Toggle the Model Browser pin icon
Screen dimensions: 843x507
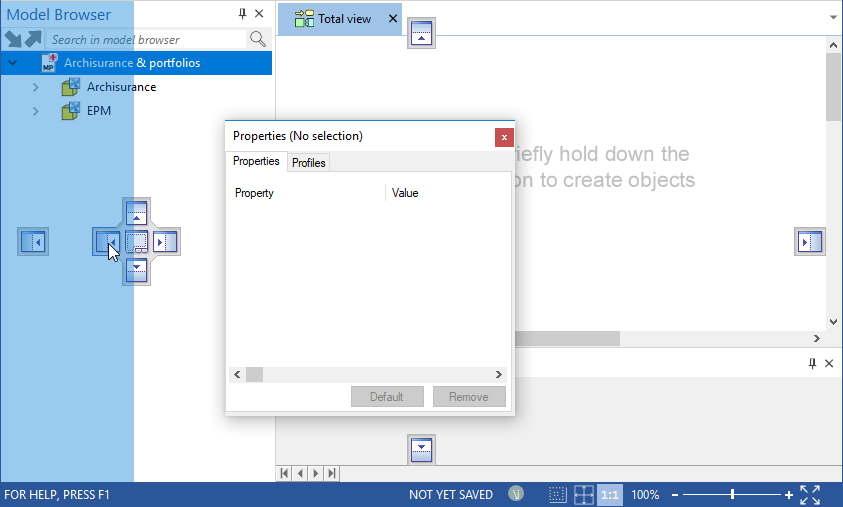click(242, 14)
